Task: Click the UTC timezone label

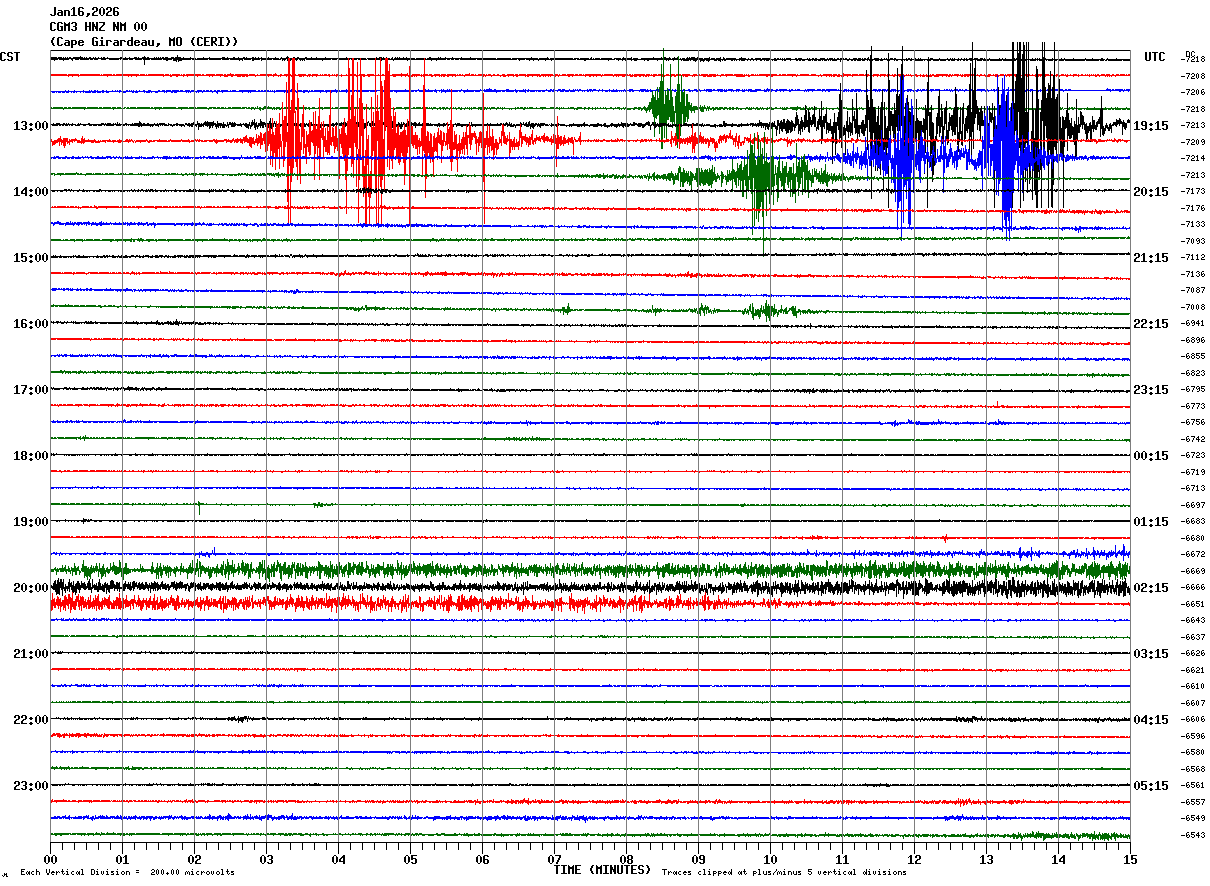Action: [x=1155, y=57]
